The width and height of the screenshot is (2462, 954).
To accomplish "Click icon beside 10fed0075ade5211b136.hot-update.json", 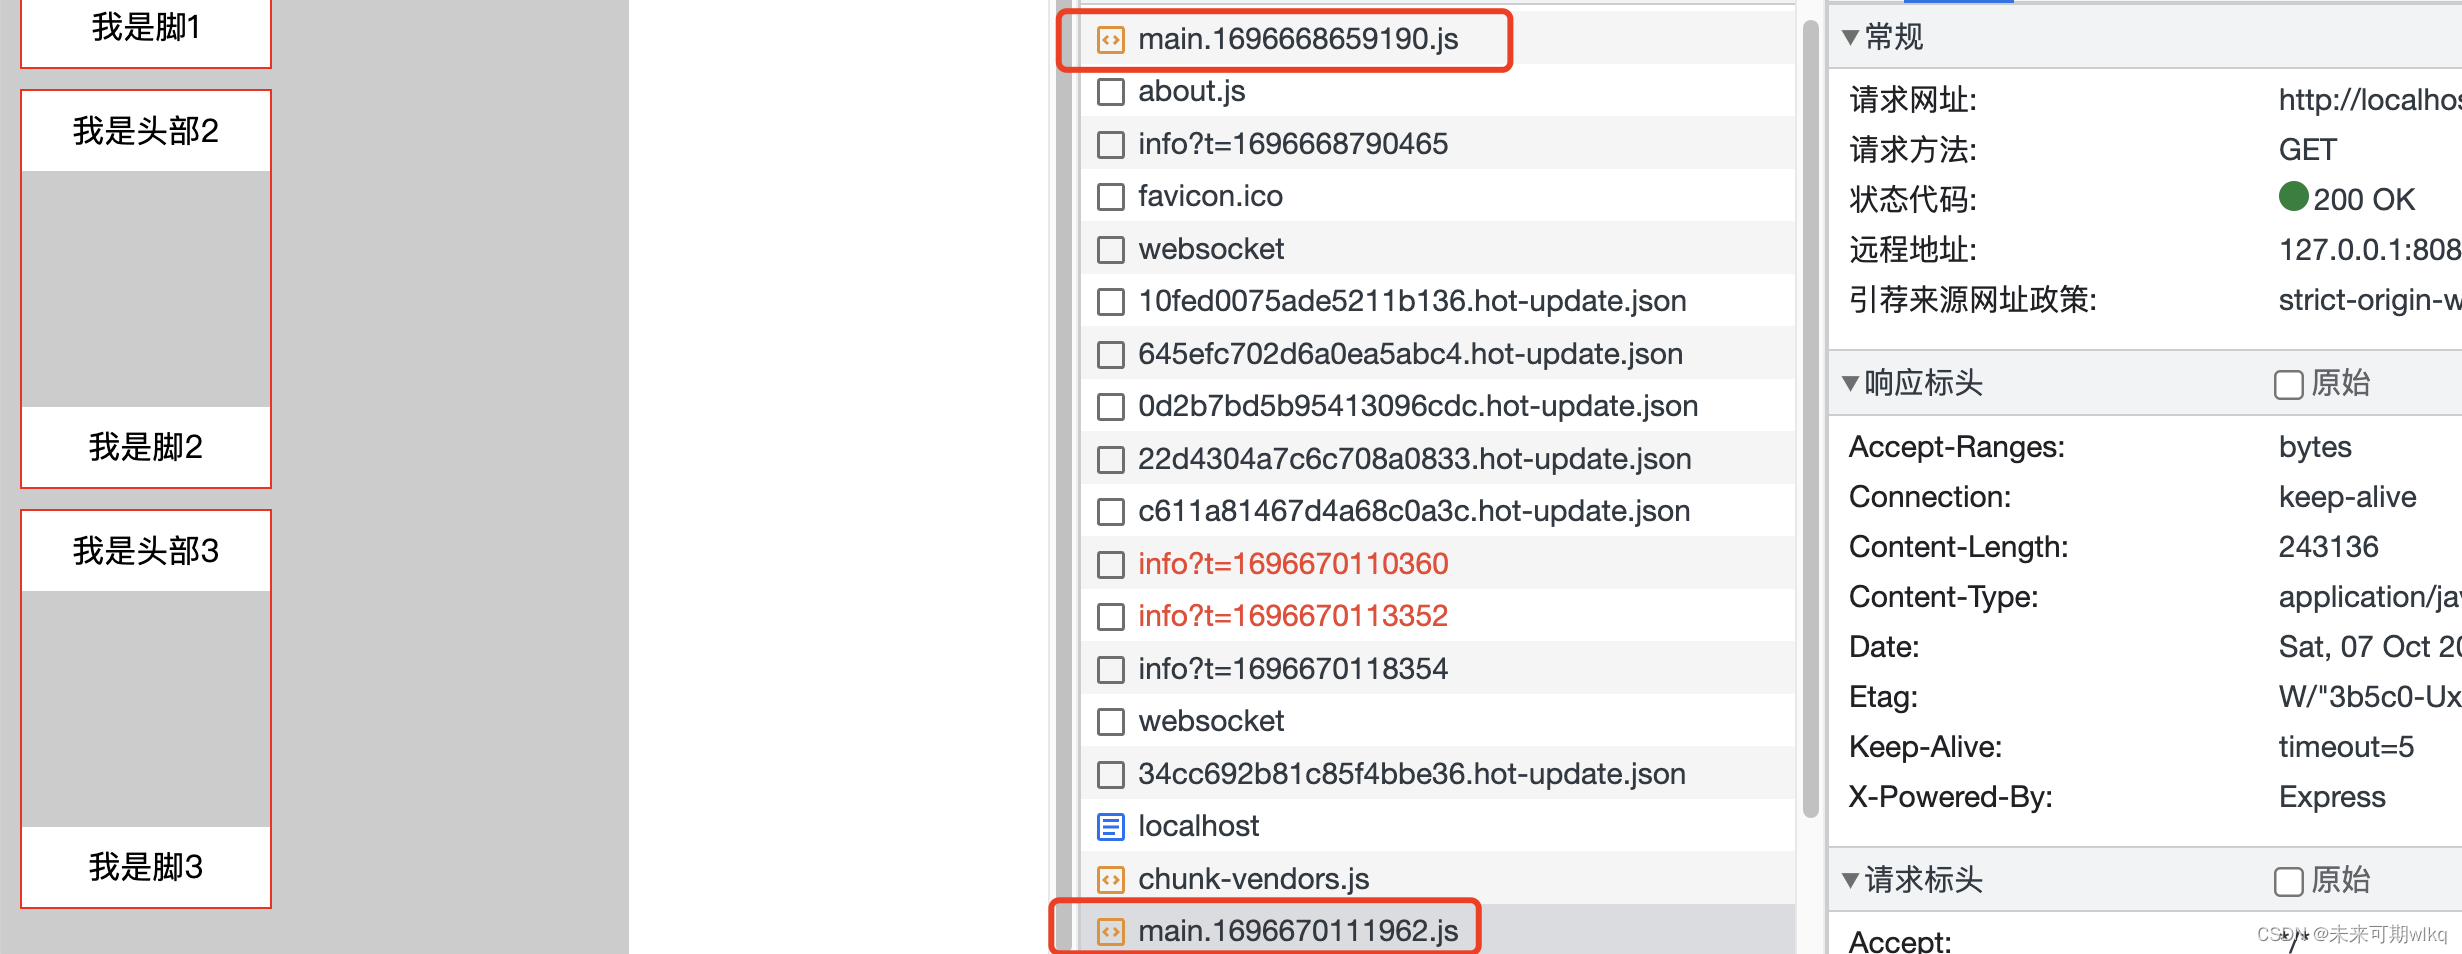I will click(1111, 302).
